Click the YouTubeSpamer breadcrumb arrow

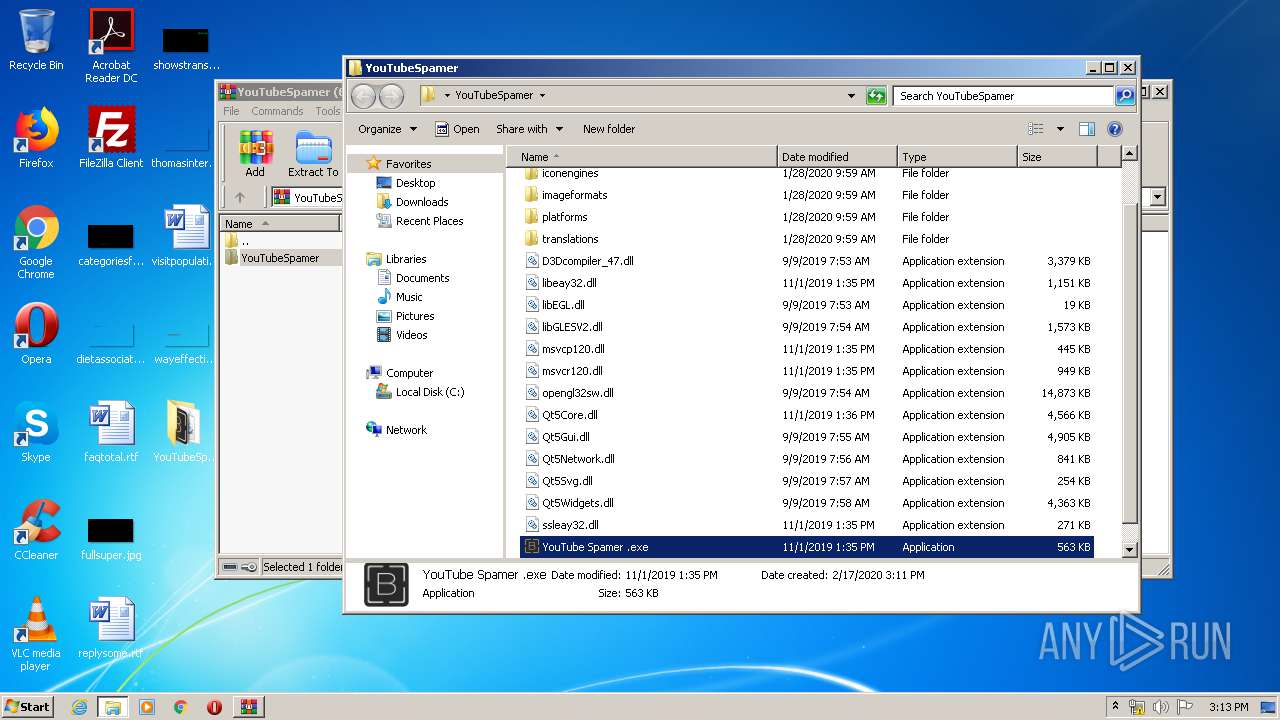pyautogui.click(x=542, y=96)
